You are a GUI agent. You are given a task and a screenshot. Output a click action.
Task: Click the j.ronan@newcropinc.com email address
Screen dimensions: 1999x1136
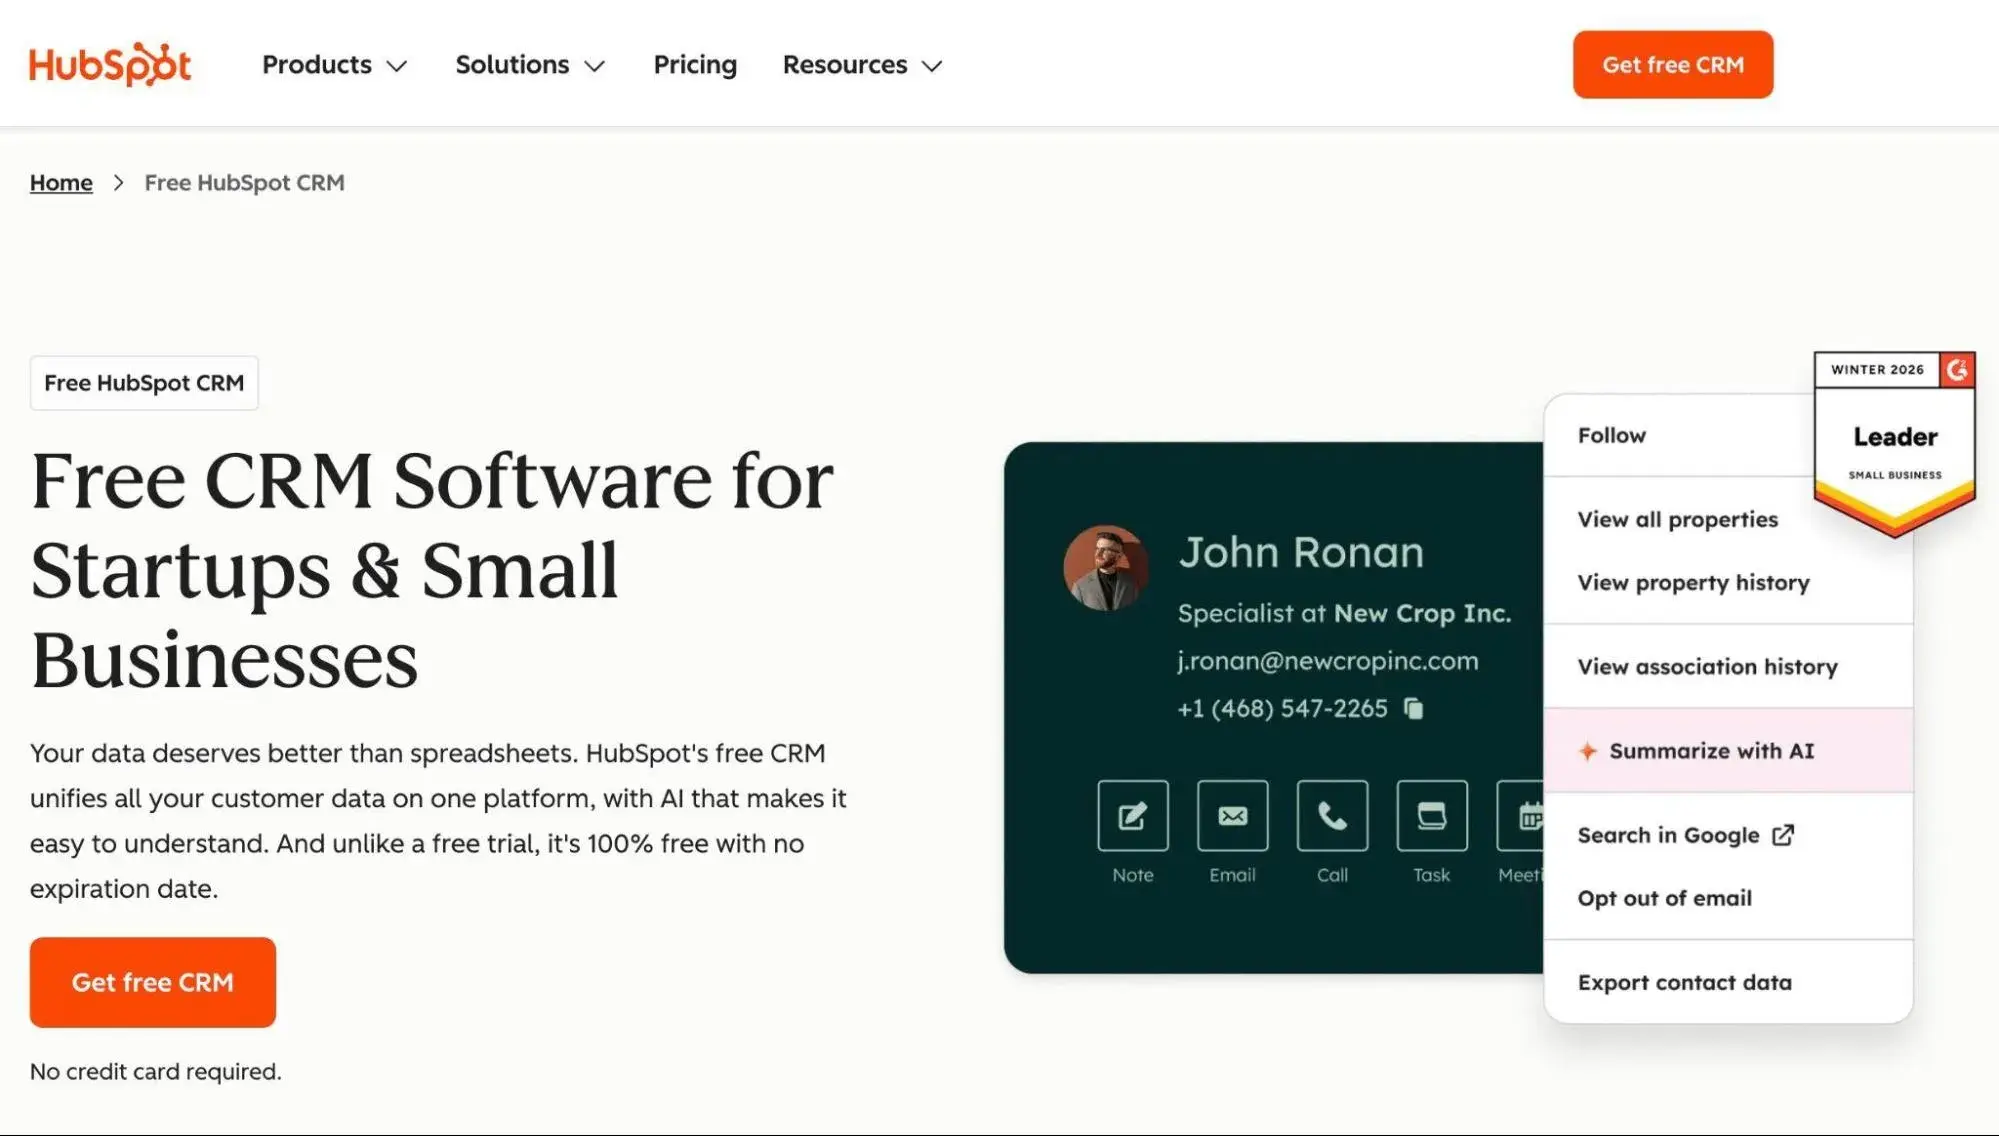1327,661
